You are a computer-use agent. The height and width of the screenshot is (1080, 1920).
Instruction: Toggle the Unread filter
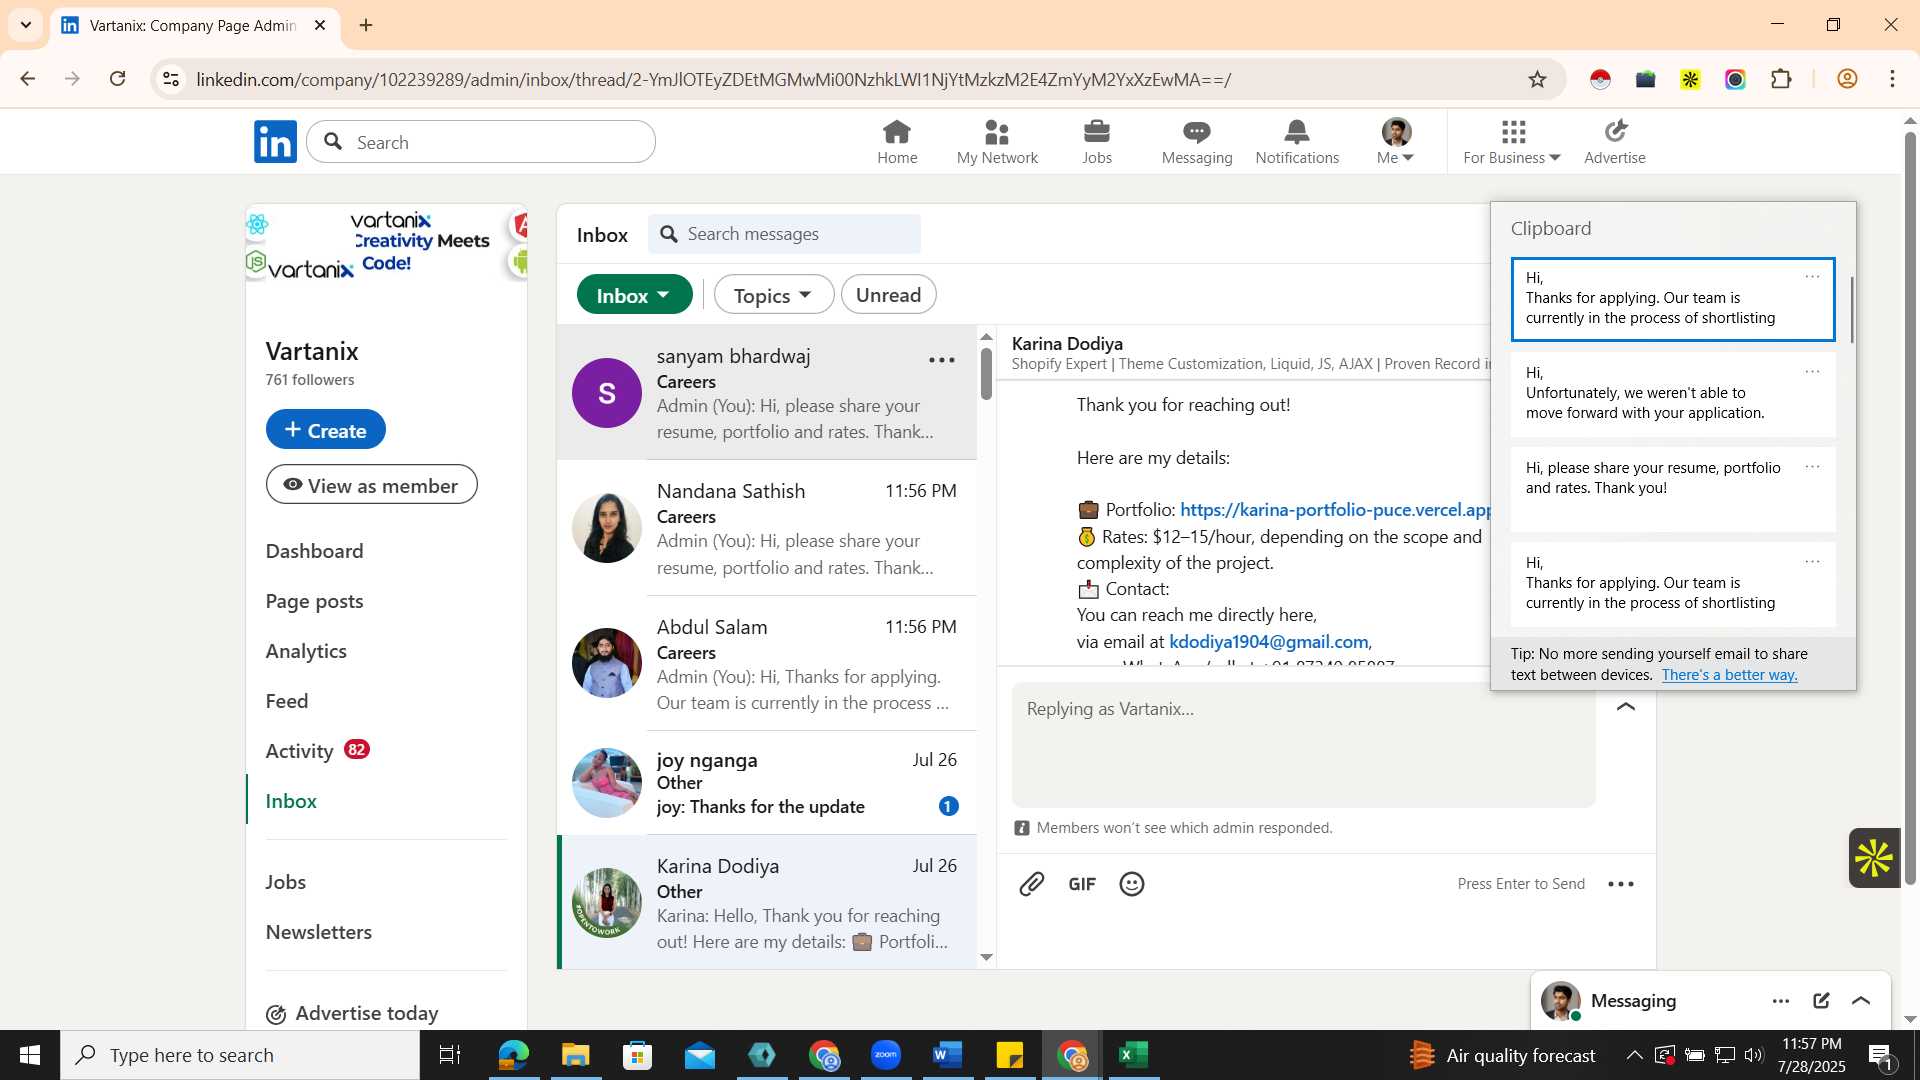888,295
